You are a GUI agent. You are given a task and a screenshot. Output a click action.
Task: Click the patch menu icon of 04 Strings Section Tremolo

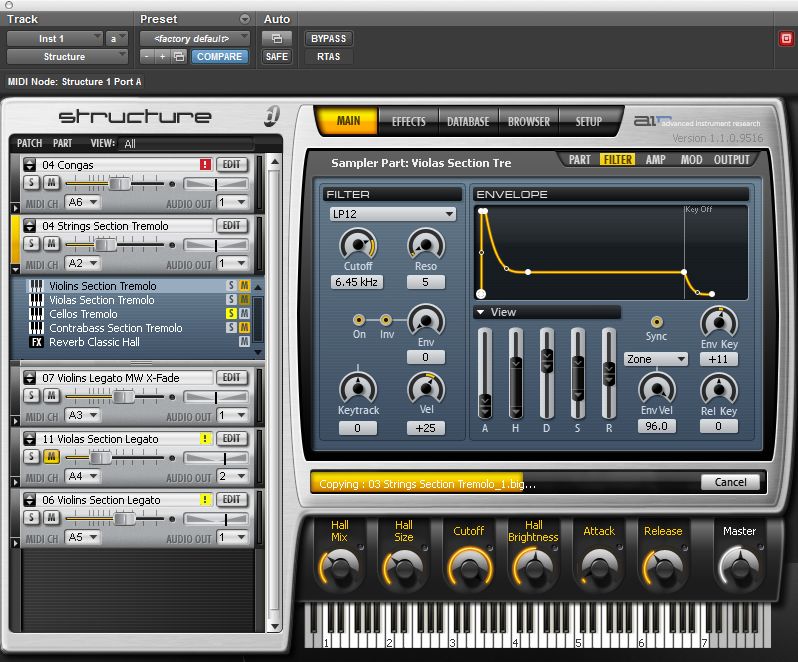[30, 226]
